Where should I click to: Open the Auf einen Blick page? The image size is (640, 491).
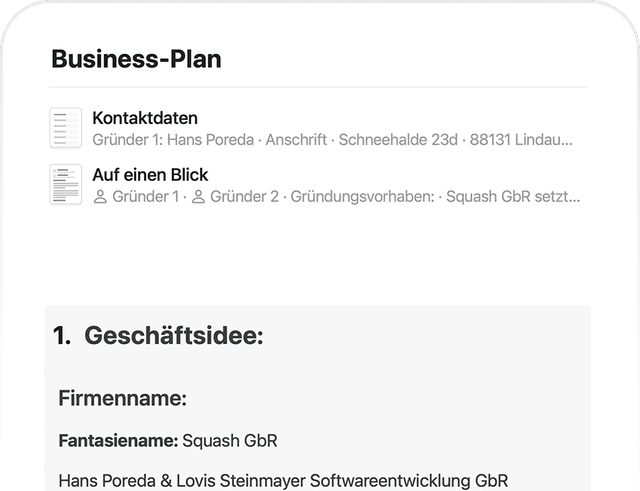pyautogui.click(x=150, y=175)
